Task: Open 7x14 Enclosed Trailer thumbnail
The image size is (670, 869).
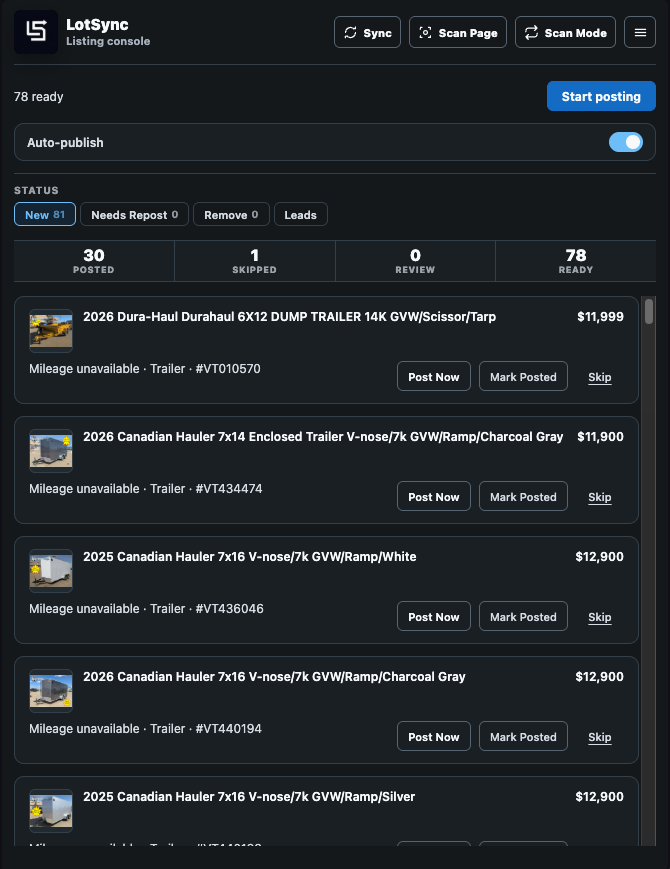Action: (x=51, y=451)
